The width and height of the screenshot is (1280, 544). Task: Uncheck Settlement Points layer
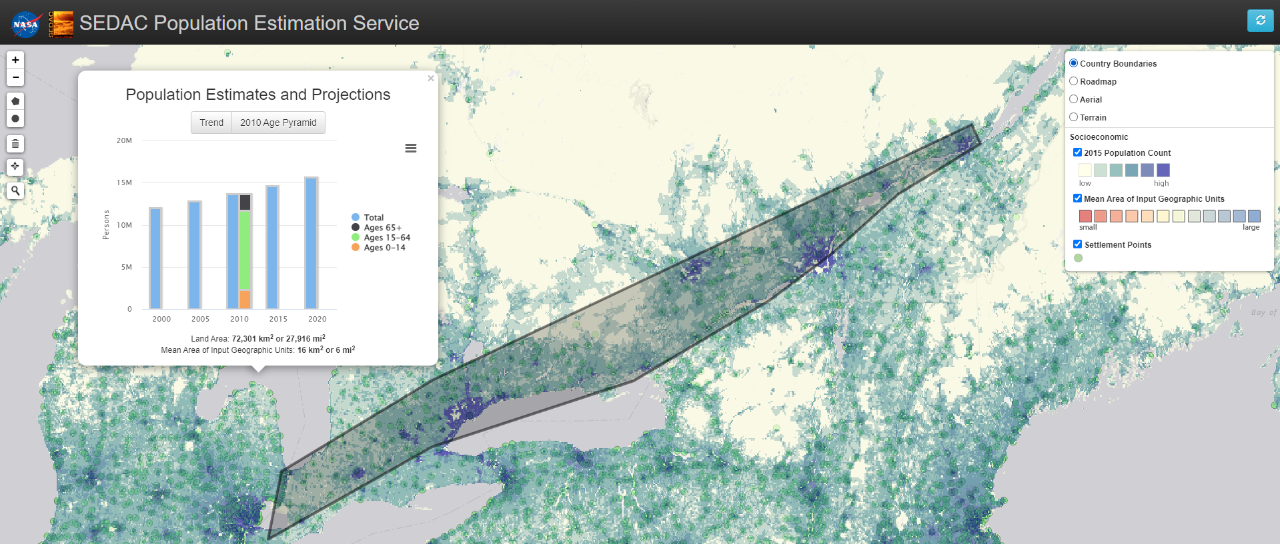coord(1077,244)
